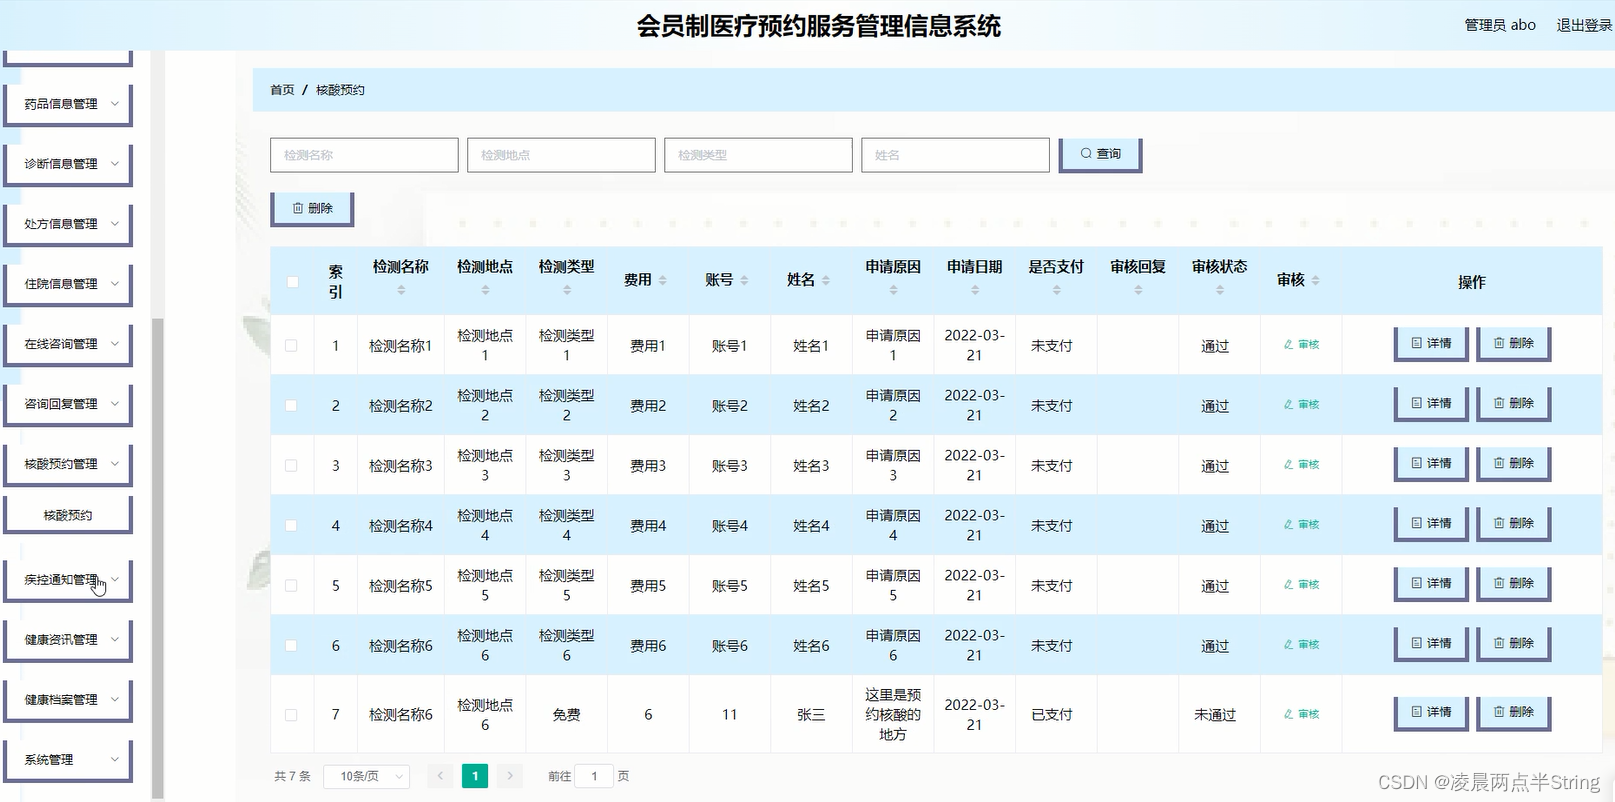The height and width of the screenshot is (802, 1615).
Task: Sort by 是否支付 column arrows
Action: tap(1057, 291)
